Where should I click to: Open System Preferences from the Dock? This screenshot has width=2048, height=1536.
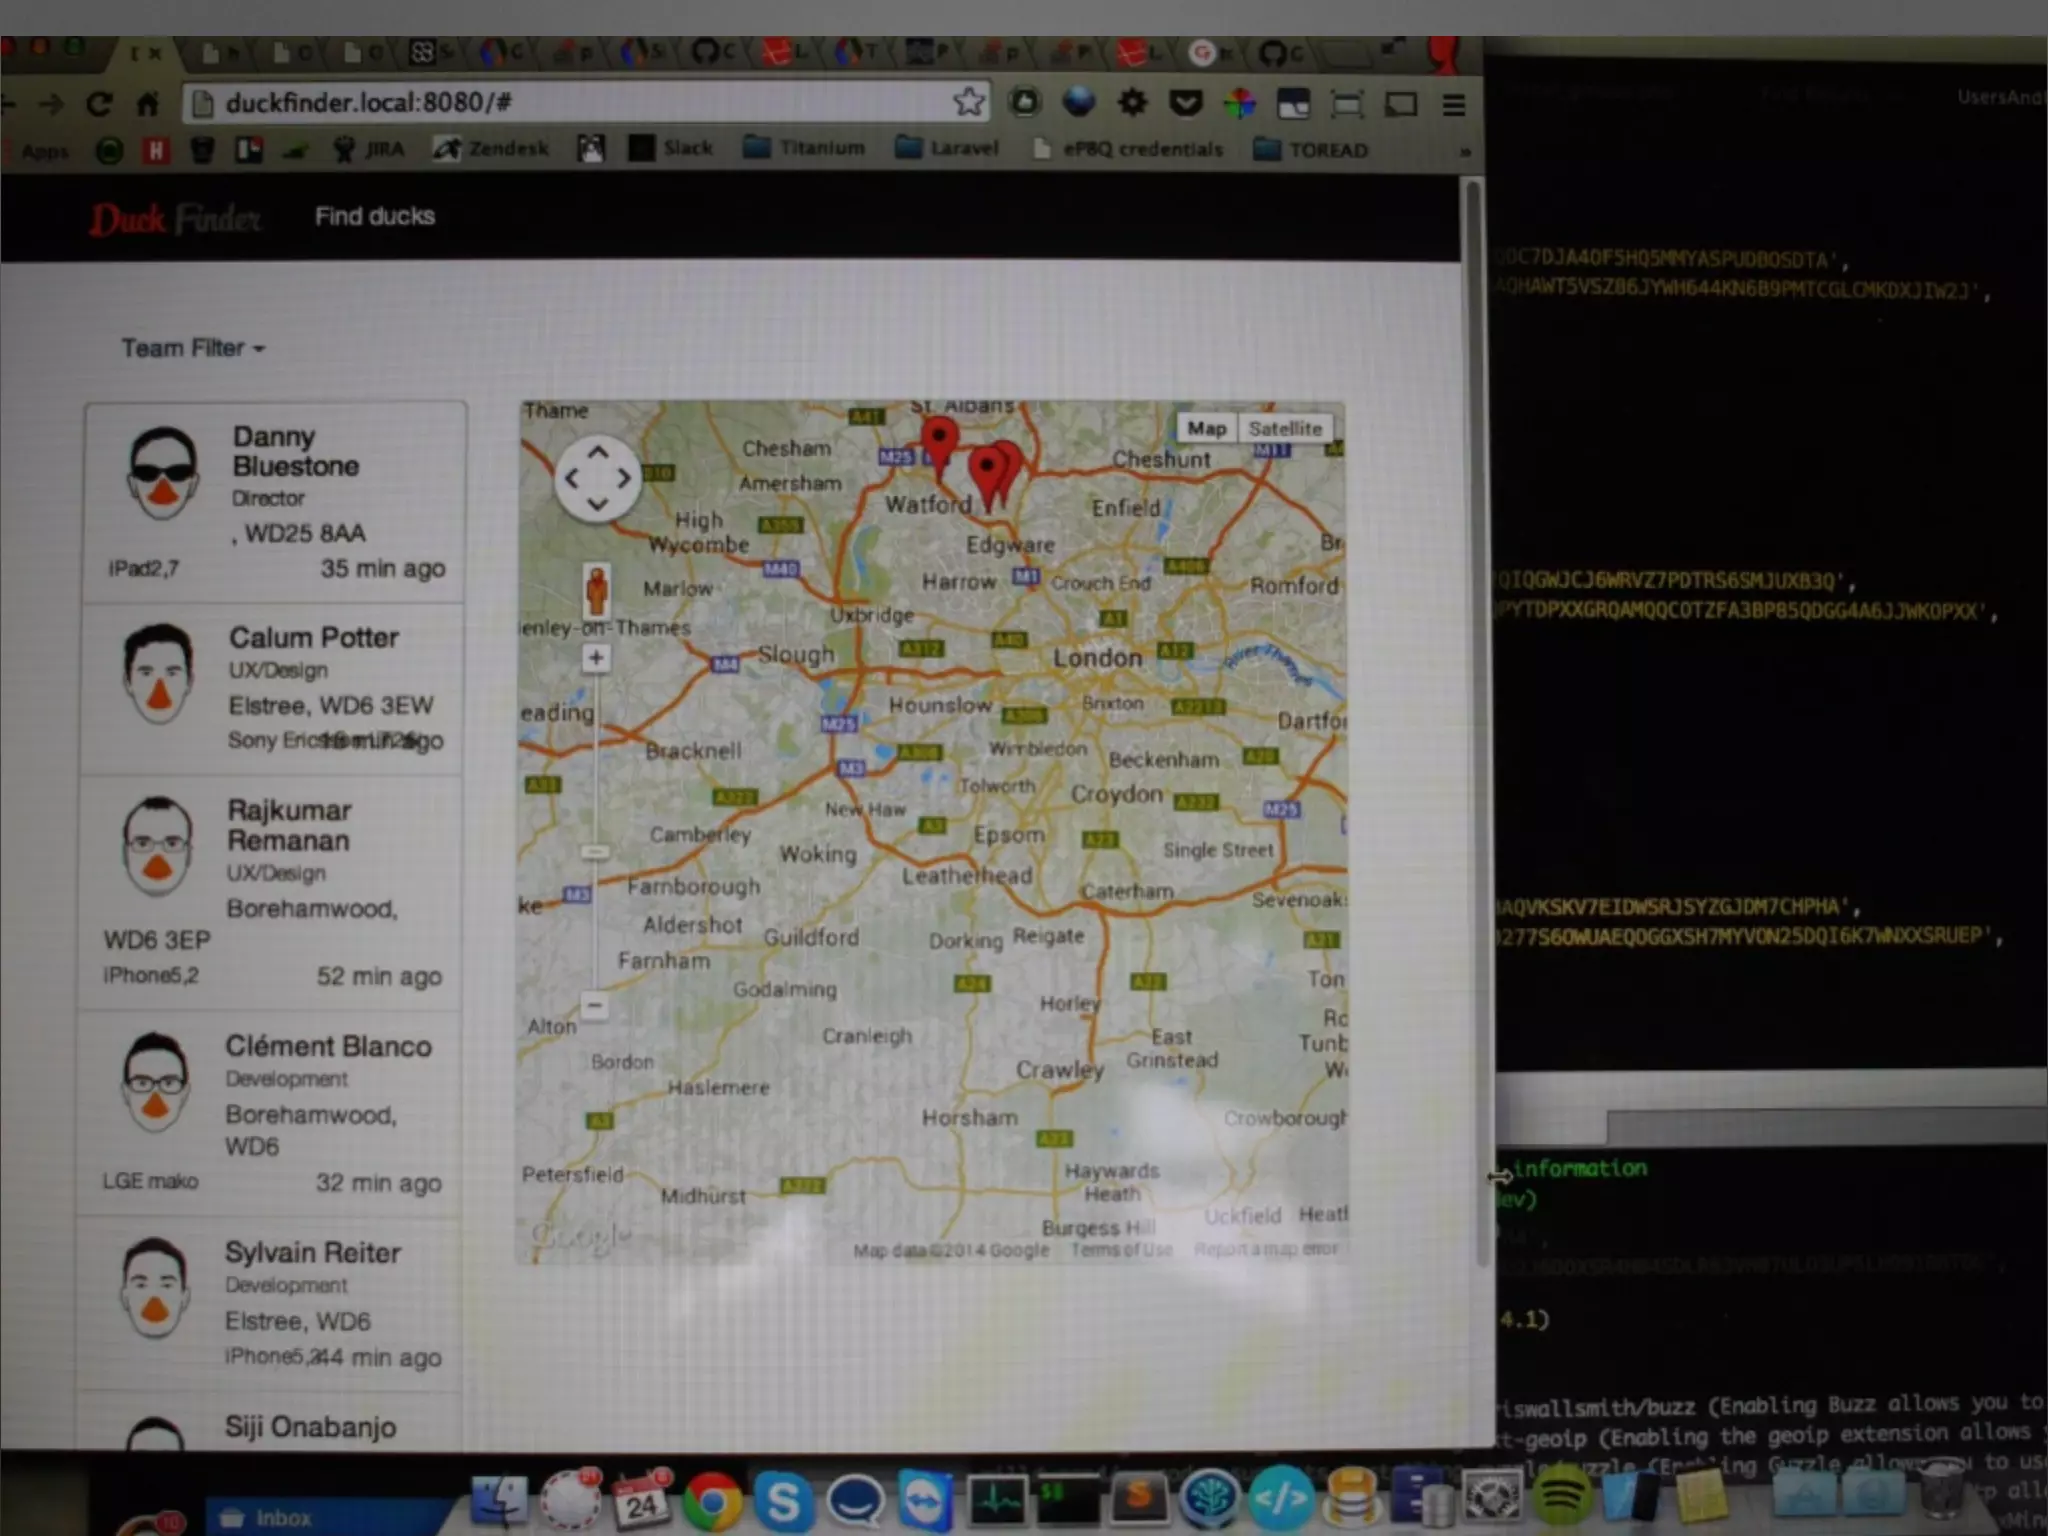point(1491,1497)
